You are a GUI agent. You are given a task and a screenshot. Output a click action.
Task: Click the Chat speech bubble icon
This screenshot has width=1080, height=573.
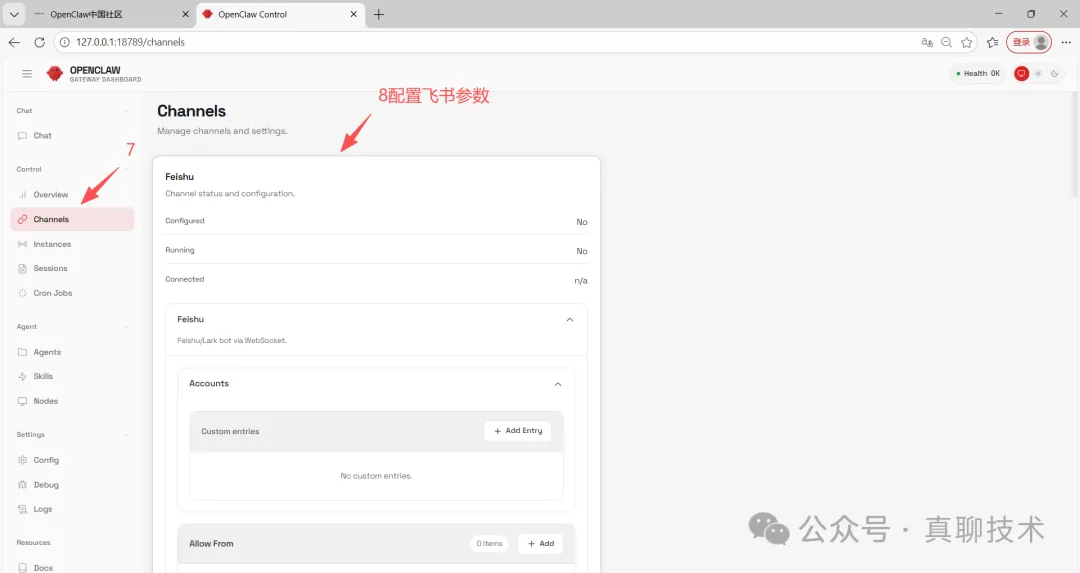tap(22, 136)
